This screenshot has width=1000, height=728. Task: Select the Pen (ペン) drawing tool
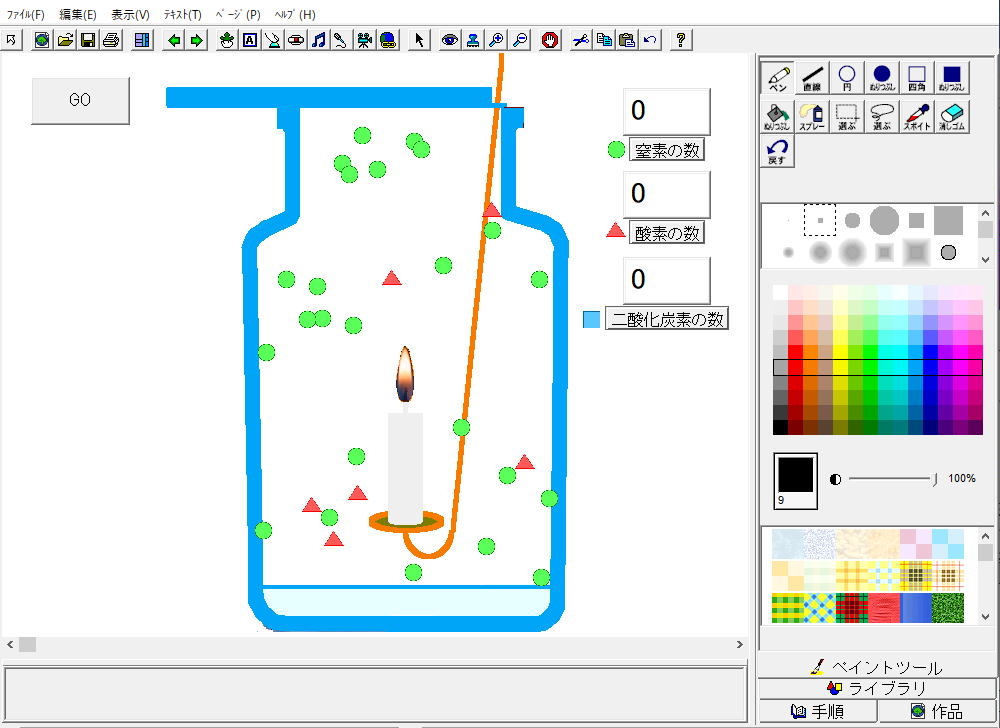tap(777, 78)
